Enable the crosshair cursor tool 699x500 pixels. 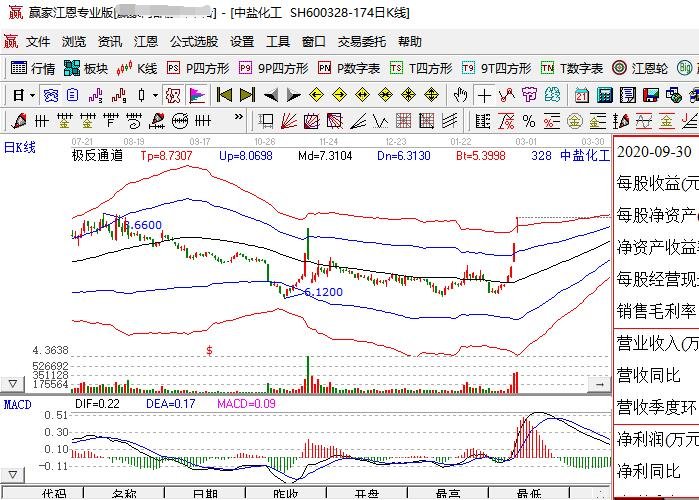tap(484, 95)
